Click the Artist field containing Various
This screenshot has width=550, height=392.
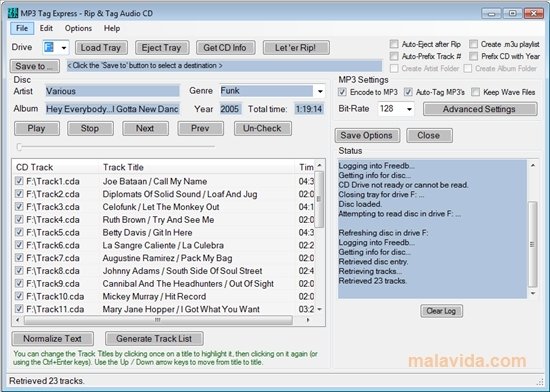pos(112,91)
